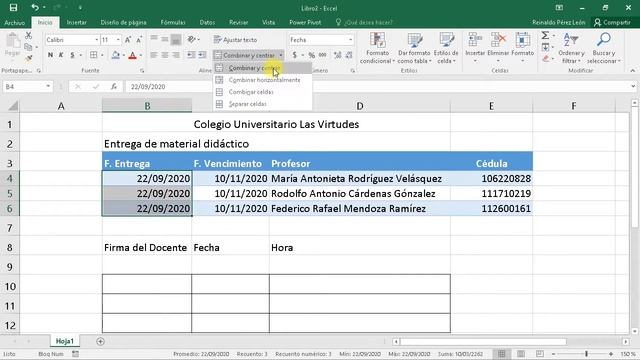Open the Formato cells menu
This screenshot has height=360, width=640.
tap(522, 48)
